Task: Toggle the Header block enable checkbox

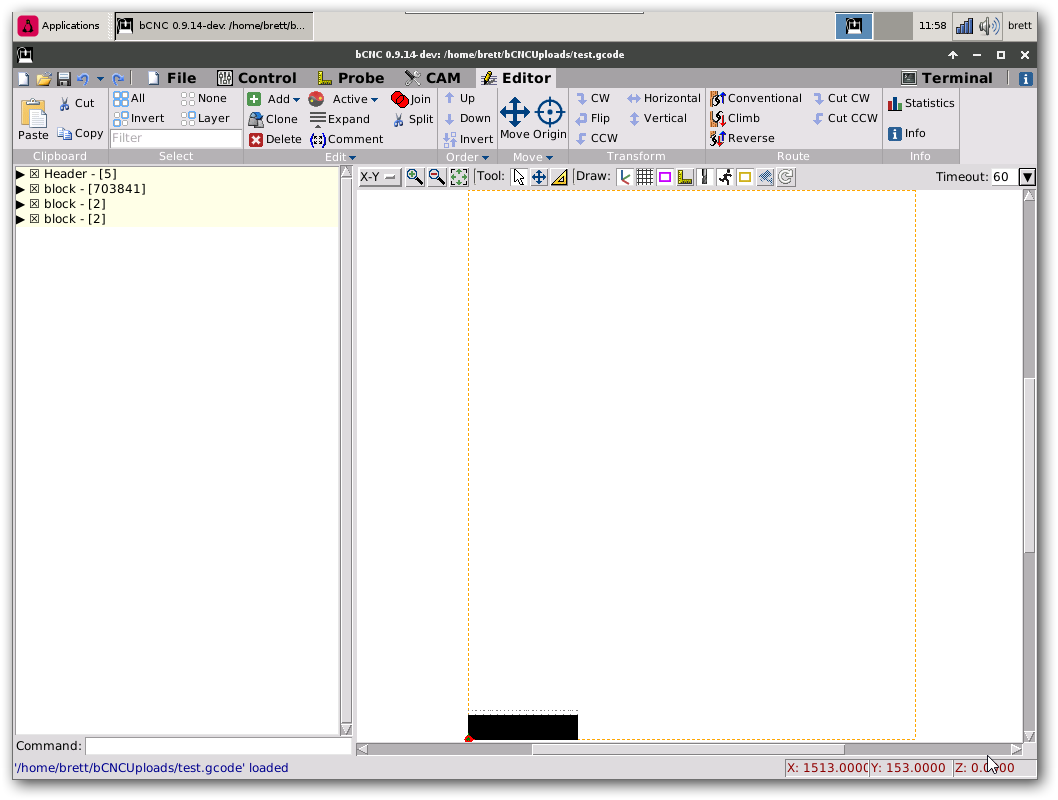Action: coord(34,174)
